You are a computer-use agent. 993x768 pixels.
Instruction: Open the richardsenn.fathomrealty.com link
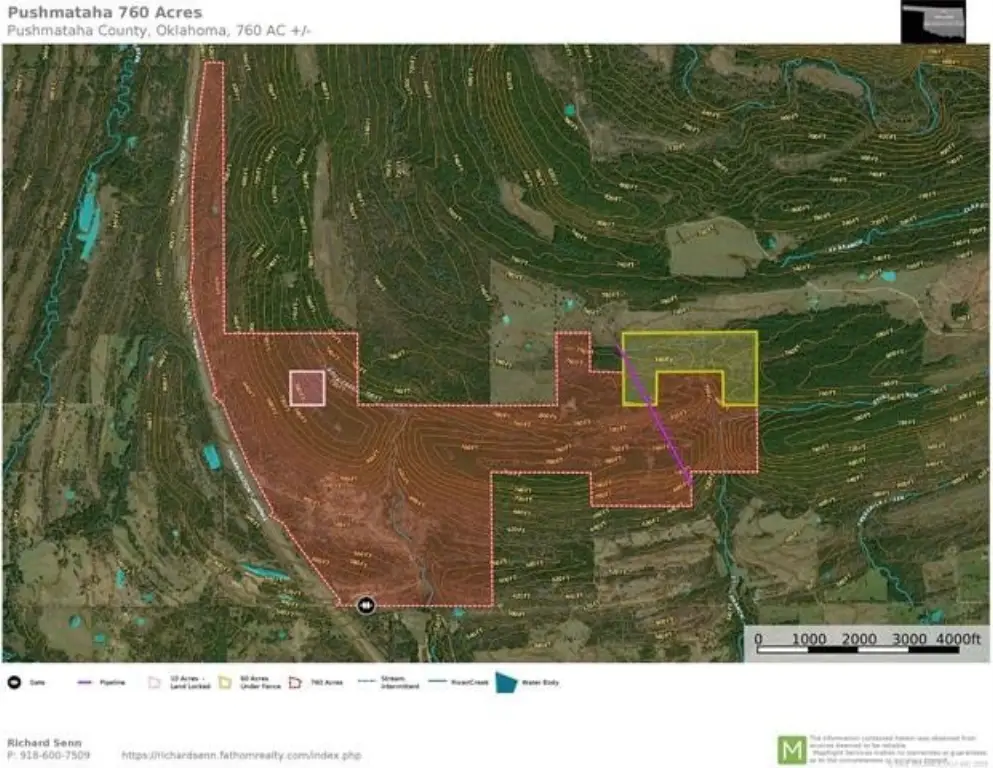(x=240, y=755)
